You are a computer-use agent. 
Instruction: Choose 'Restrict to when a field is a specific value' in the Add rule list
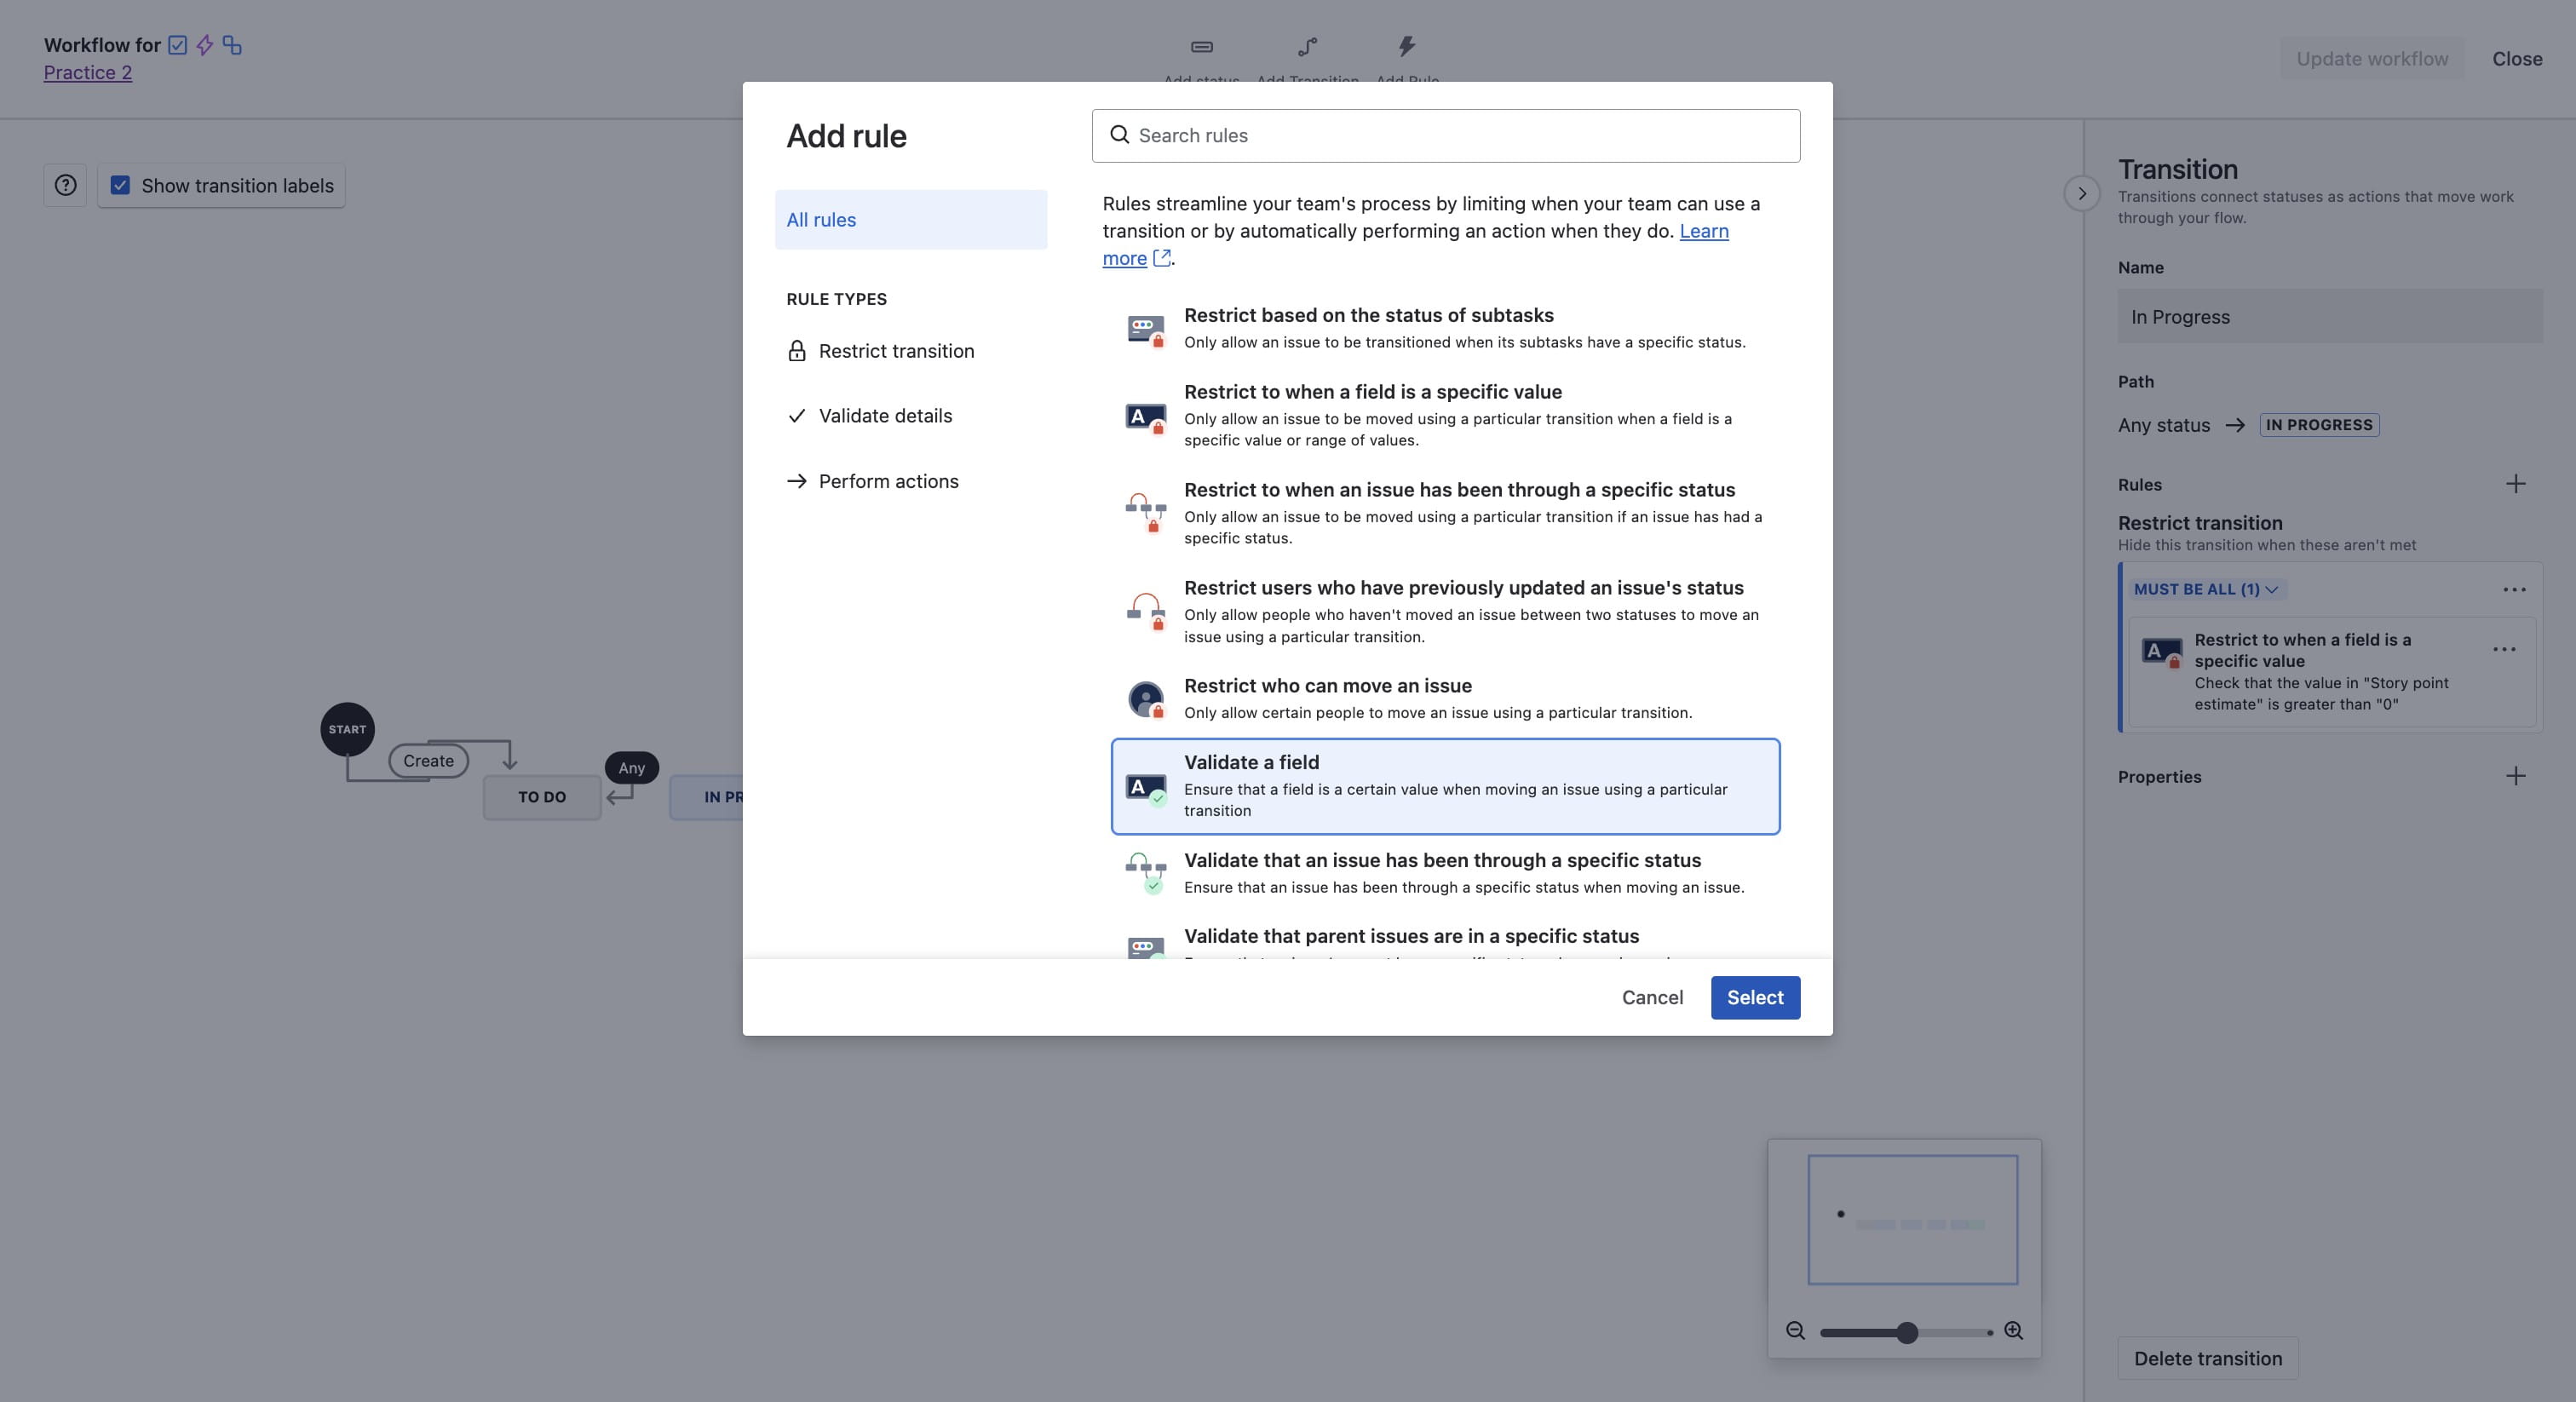[x=1445, y=415]
